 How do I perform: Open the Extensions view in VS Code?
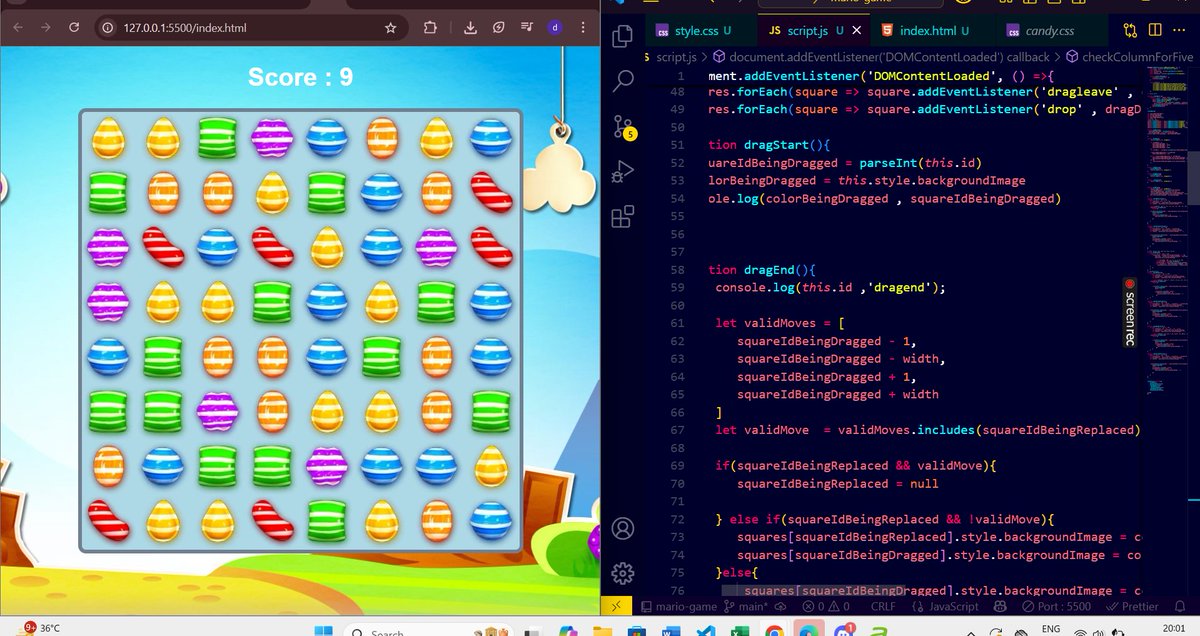click(x=622, y=217)
